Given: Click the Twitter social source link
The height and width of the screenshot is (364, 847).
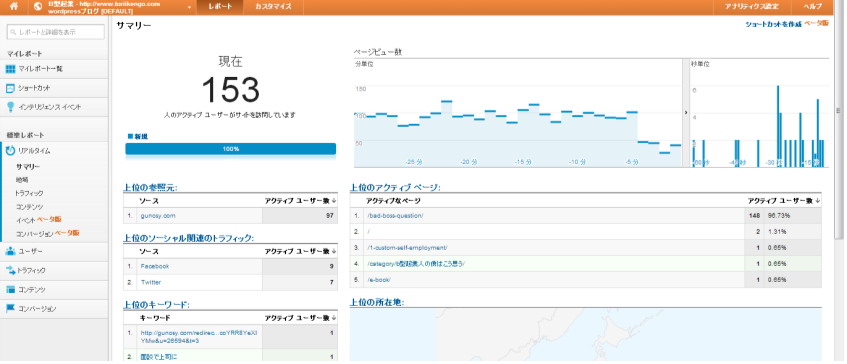Looking at the screenshot, I should [151, 282].
